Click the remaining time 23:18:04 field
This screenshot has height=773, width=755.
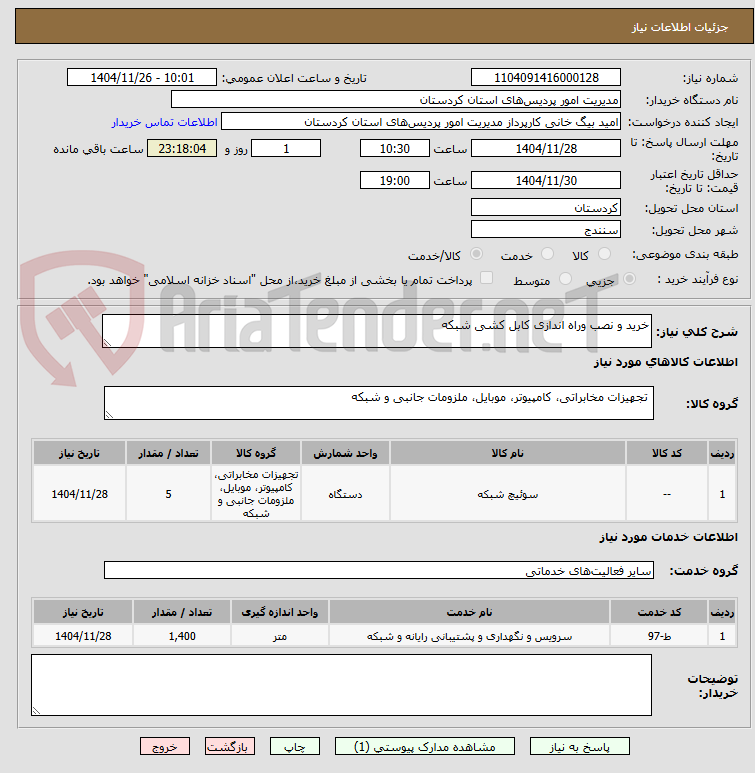point(182,148)
